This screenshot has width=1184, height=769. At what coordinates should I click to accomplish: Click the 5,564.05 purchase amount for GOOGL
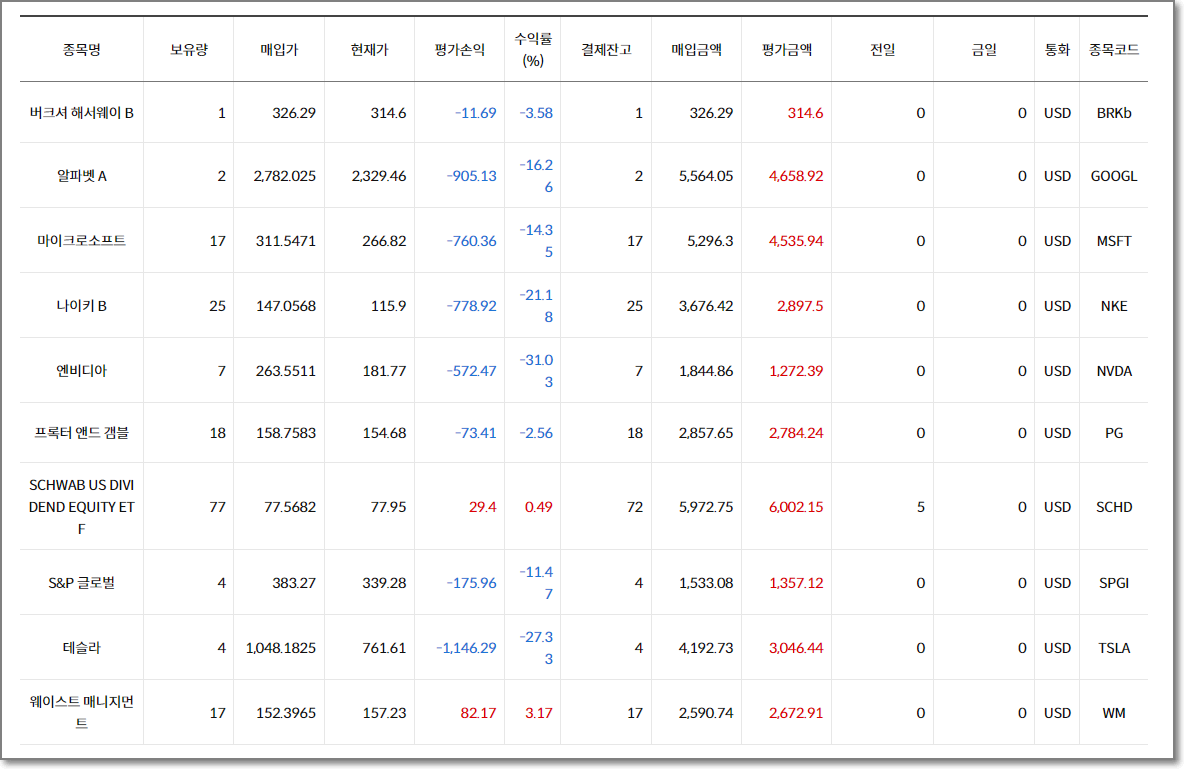coord(706,176)
